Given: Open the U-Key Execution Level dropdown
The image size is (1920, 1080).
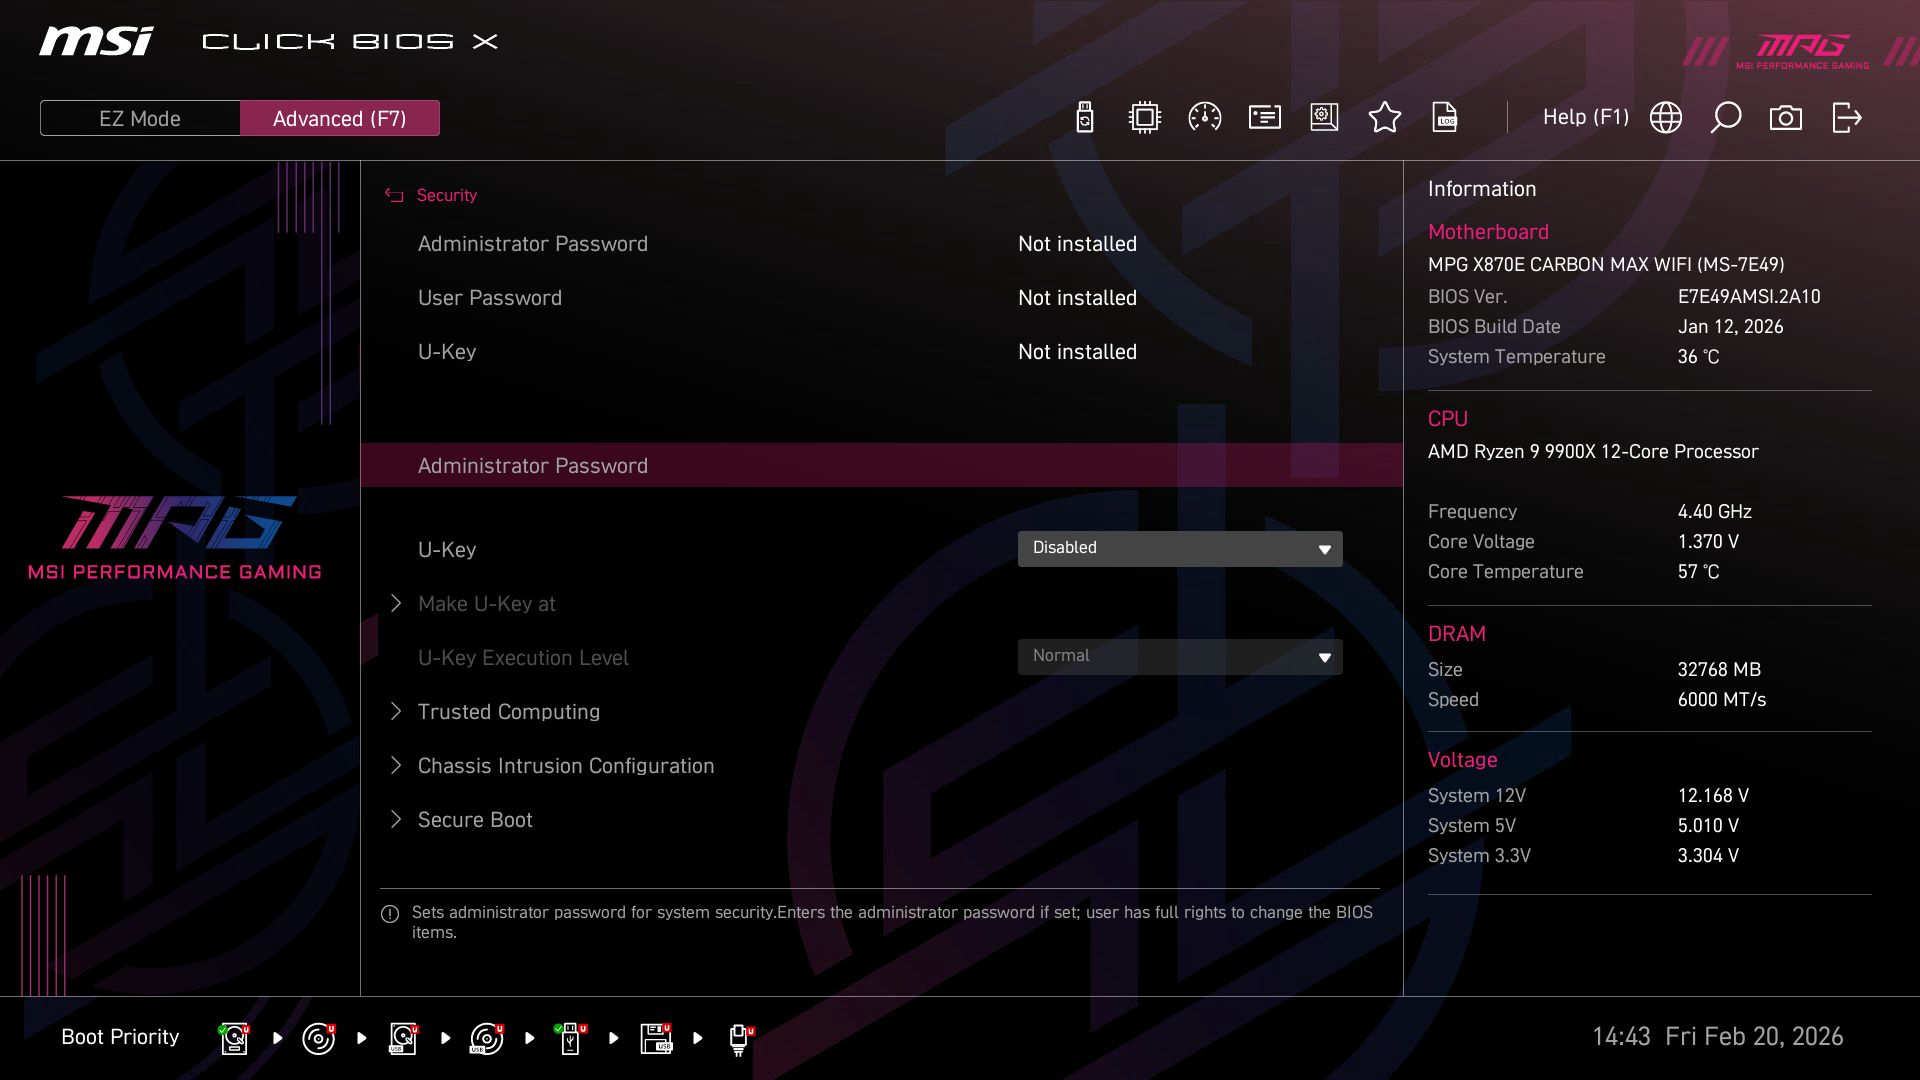Looking at the screenshot, I should point(1180,656).
